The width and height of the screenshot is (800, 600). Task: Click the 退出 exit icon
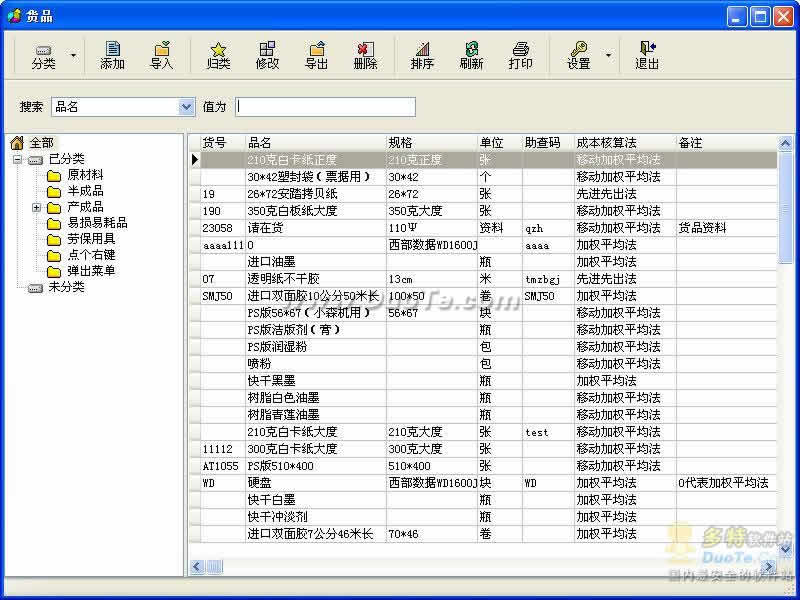pyautogui.click(x=647, y=57)
